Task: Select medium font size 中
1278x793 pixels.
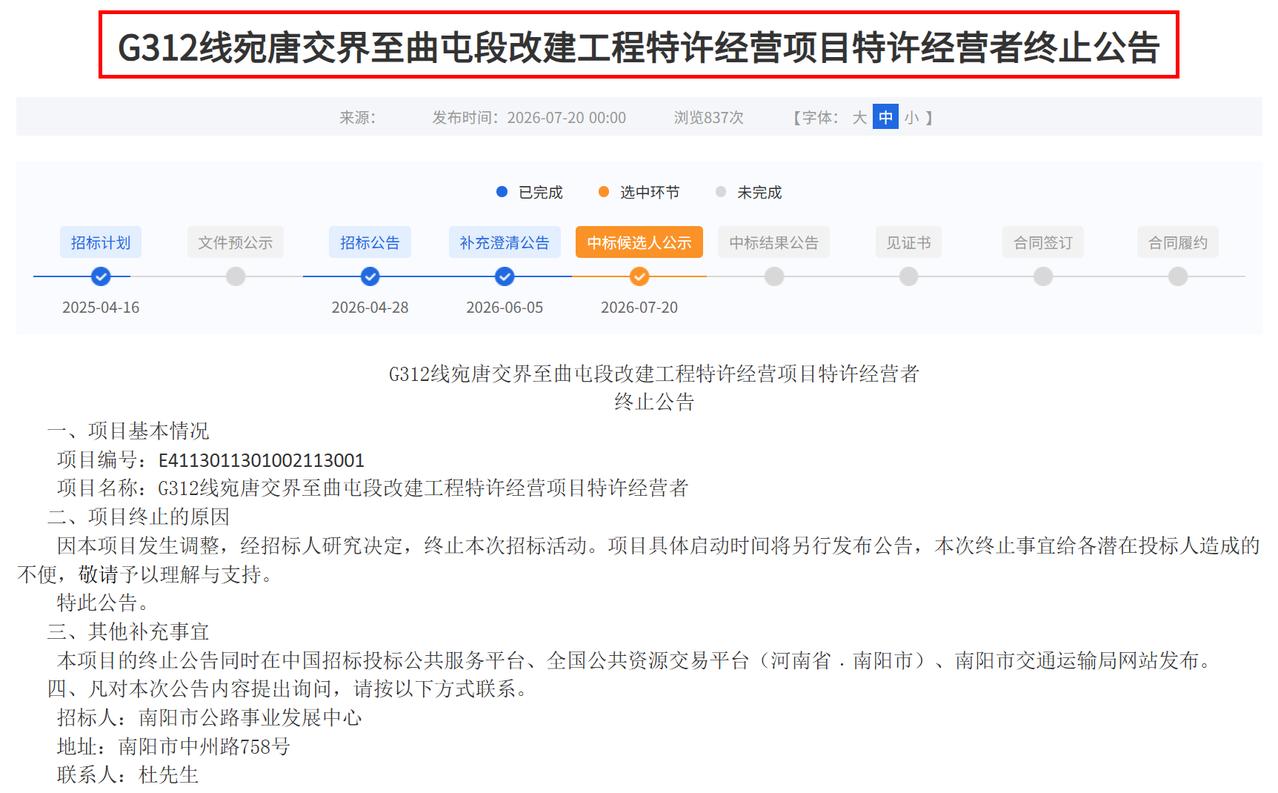Action: coord(885,117)
